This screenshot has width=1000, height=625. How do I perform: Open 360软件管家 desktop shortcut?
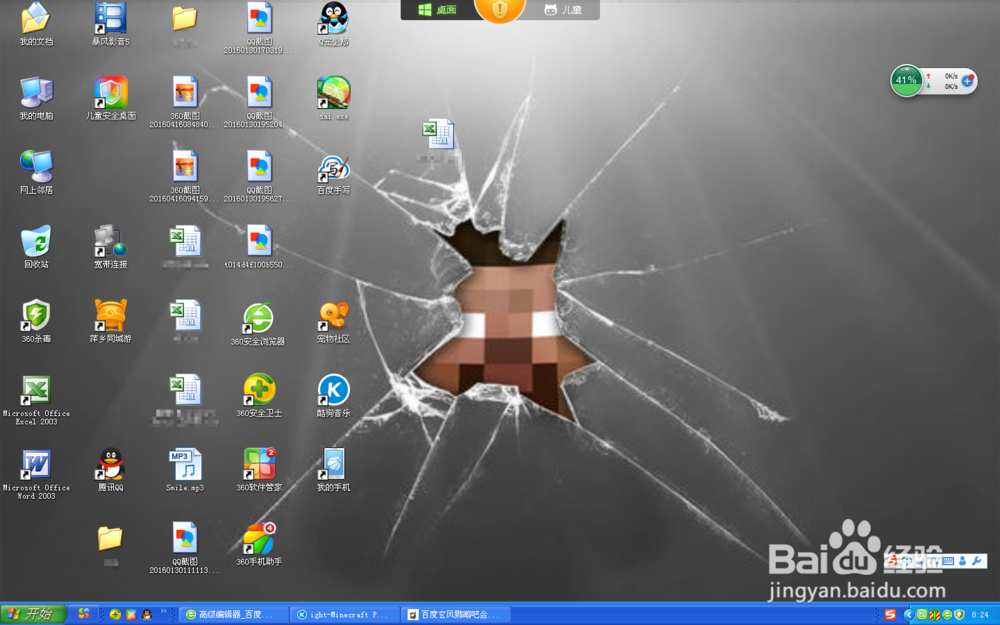coord(259,469)
